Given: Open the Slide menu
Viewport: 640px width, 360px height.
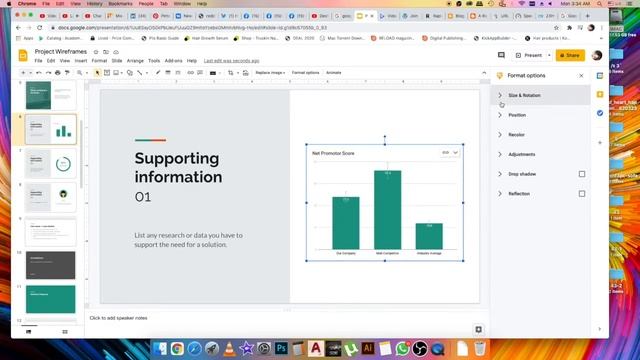Looking at the screenshot, I should (x=117, y=61).
